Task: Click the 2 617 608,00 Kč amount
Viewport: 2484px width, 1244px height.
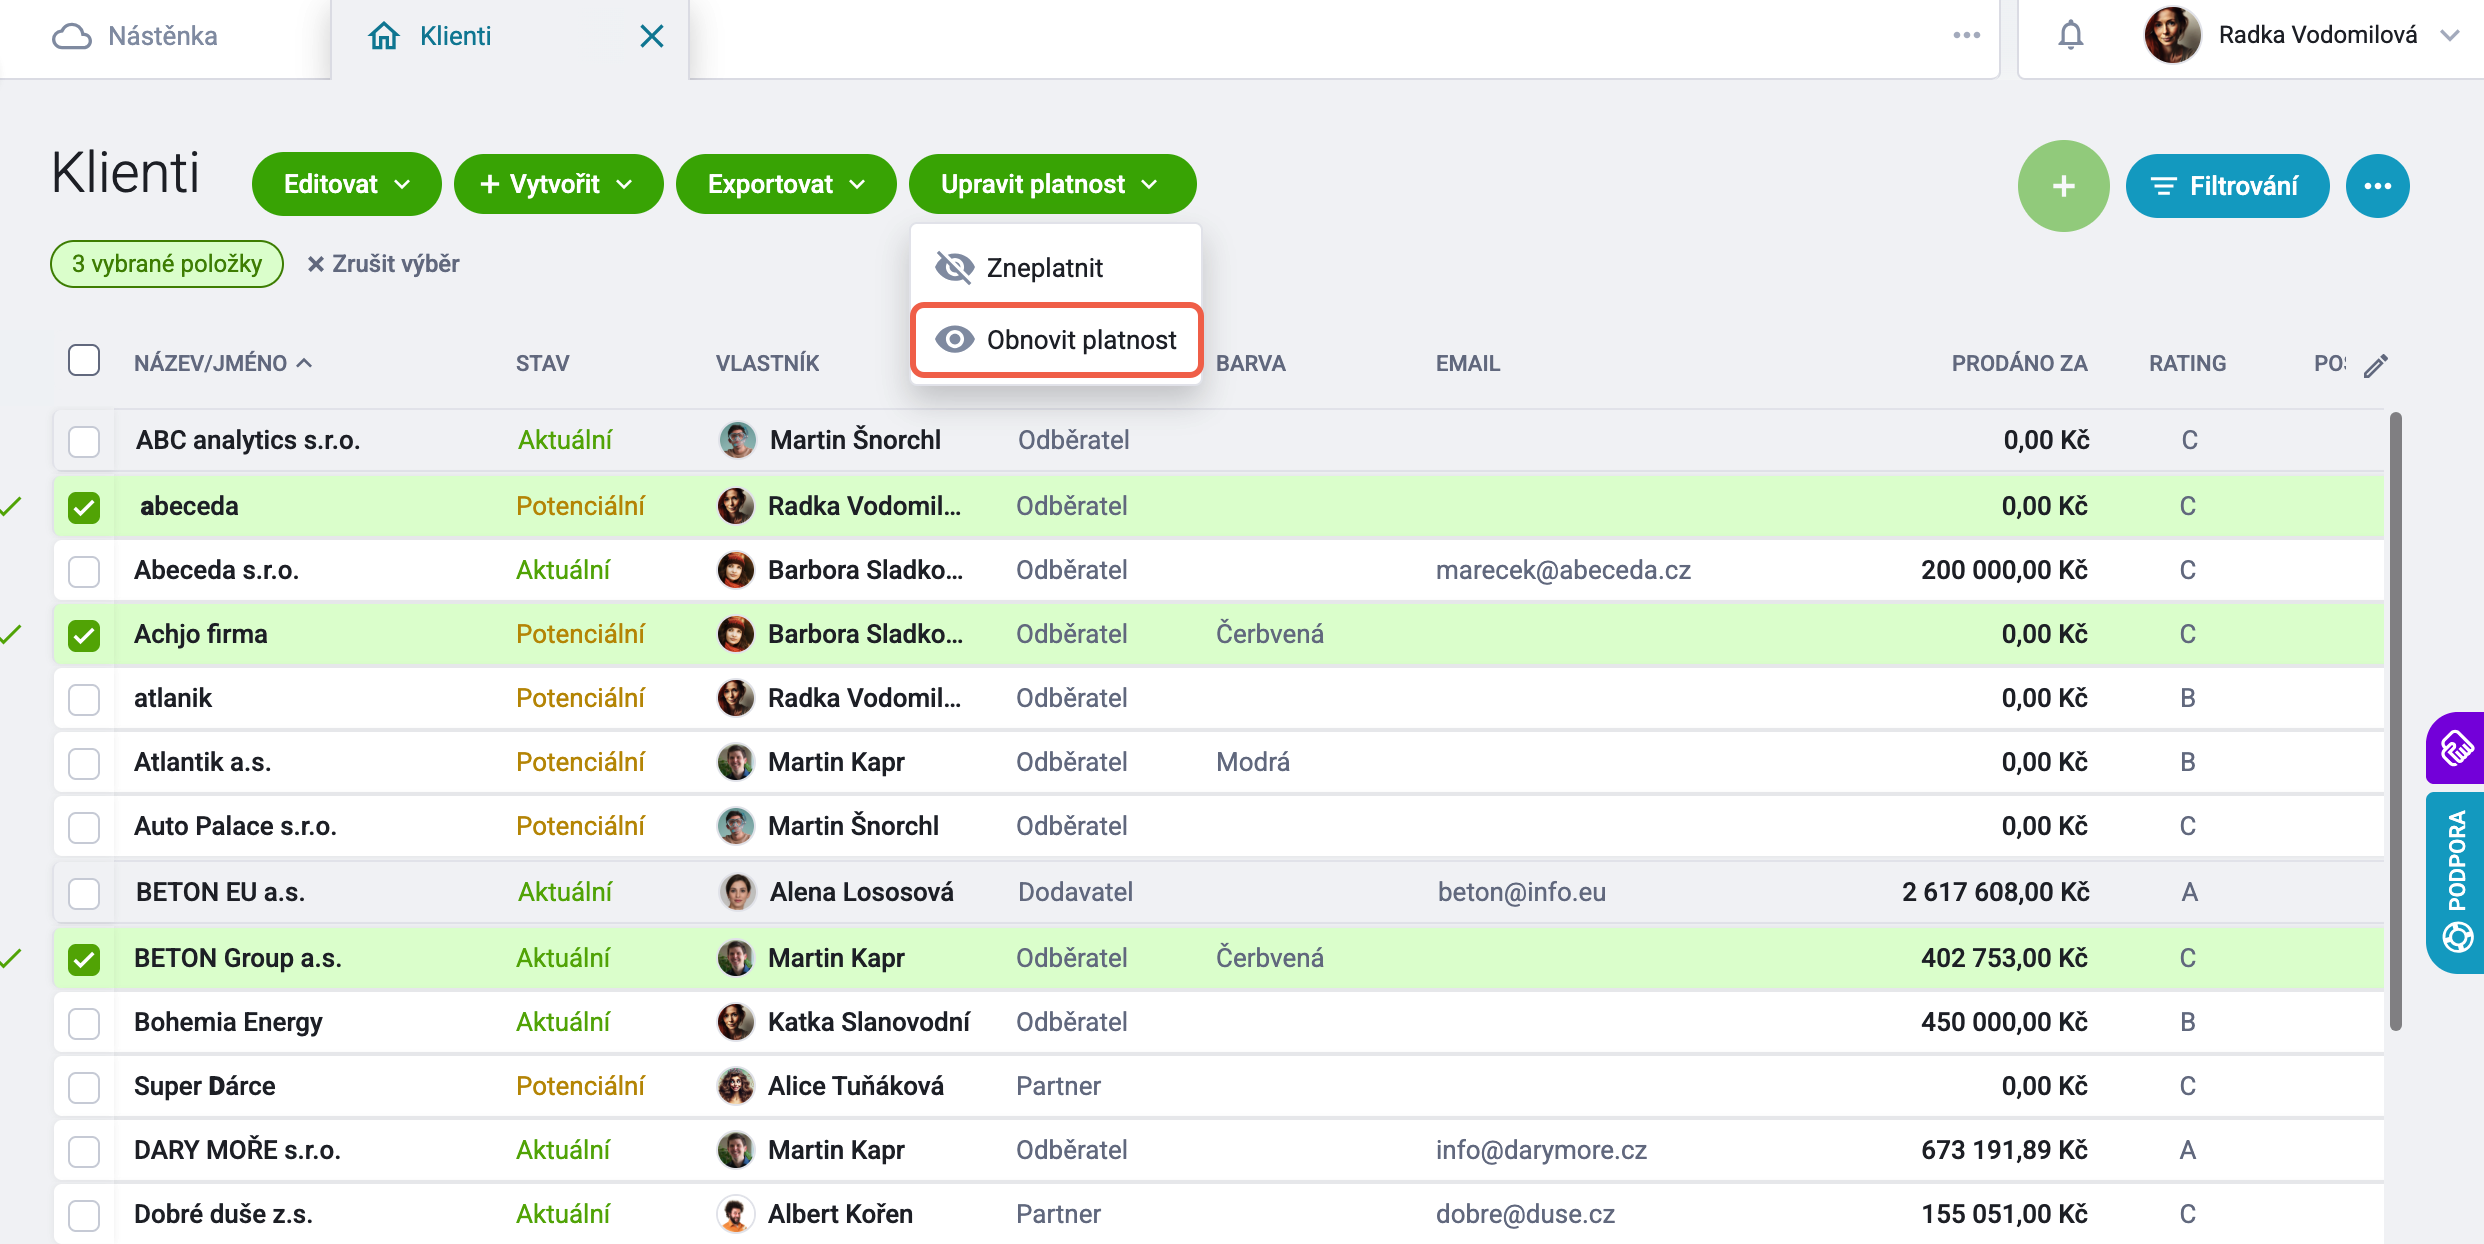Action: 1995,892
